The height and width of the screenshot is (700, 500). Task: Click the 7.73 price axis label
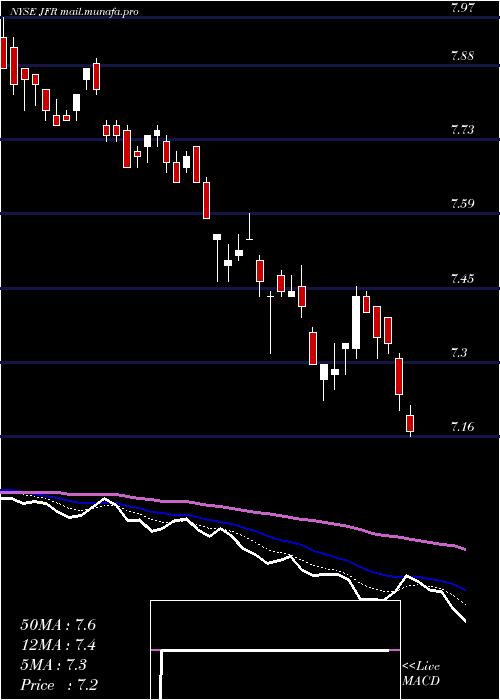coord(462,130)
